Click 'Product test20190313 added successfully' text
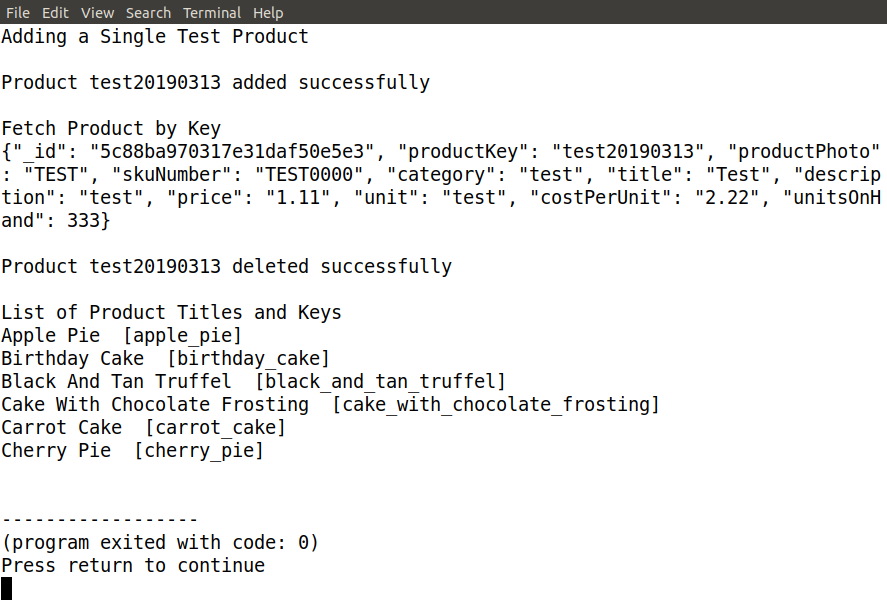The height and width of the screenshot is (601, 887). pyautogui.click(x=215, y=83)
